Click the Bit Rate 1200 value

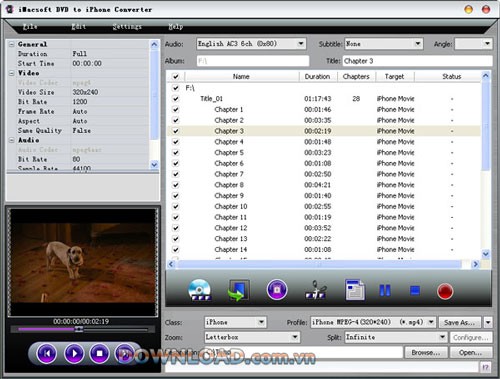[80, 102]
